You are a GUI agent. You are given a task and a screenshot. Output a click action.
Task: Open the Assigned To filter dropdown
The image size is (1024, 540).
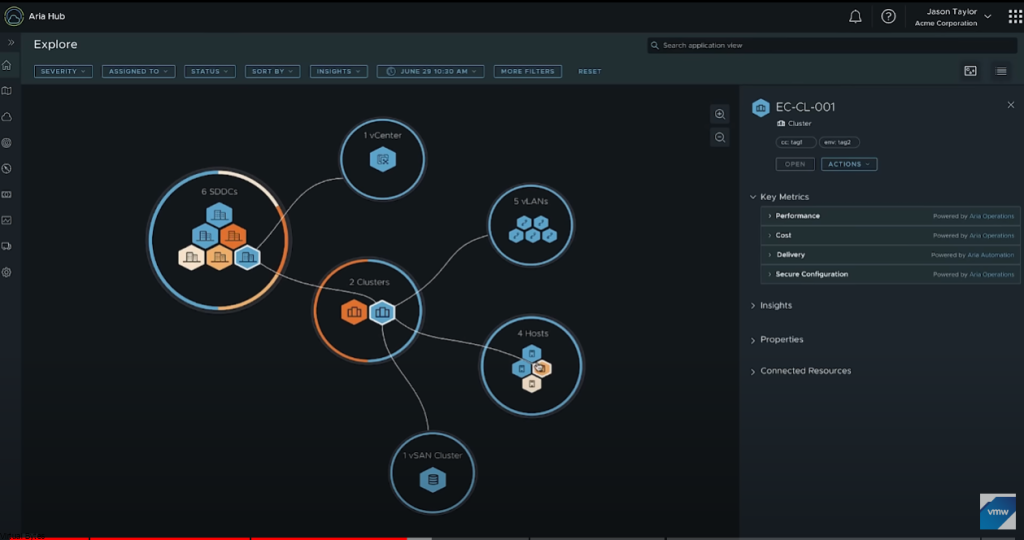point(138,71)
